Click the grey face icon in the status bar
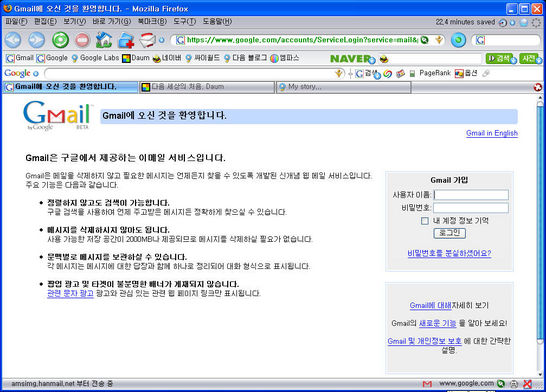546x392 pixels. pos(514,384)
